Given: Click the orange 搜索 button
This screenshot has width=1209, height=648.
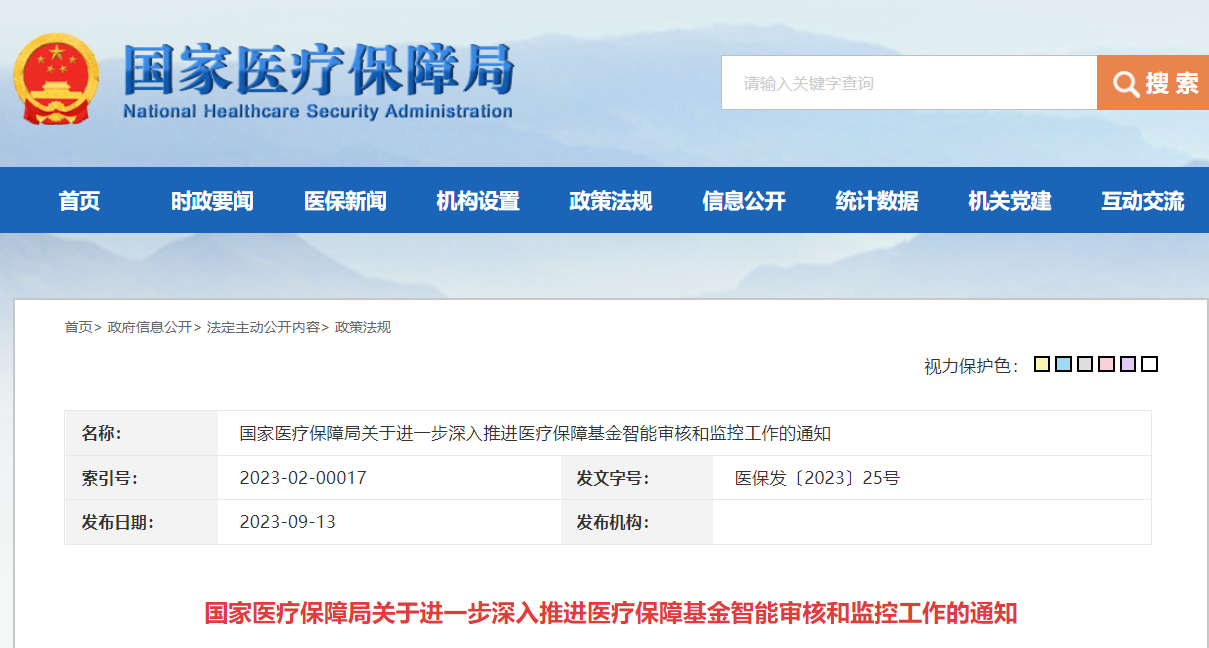Looking at the screenshot, I should 1153,83.
